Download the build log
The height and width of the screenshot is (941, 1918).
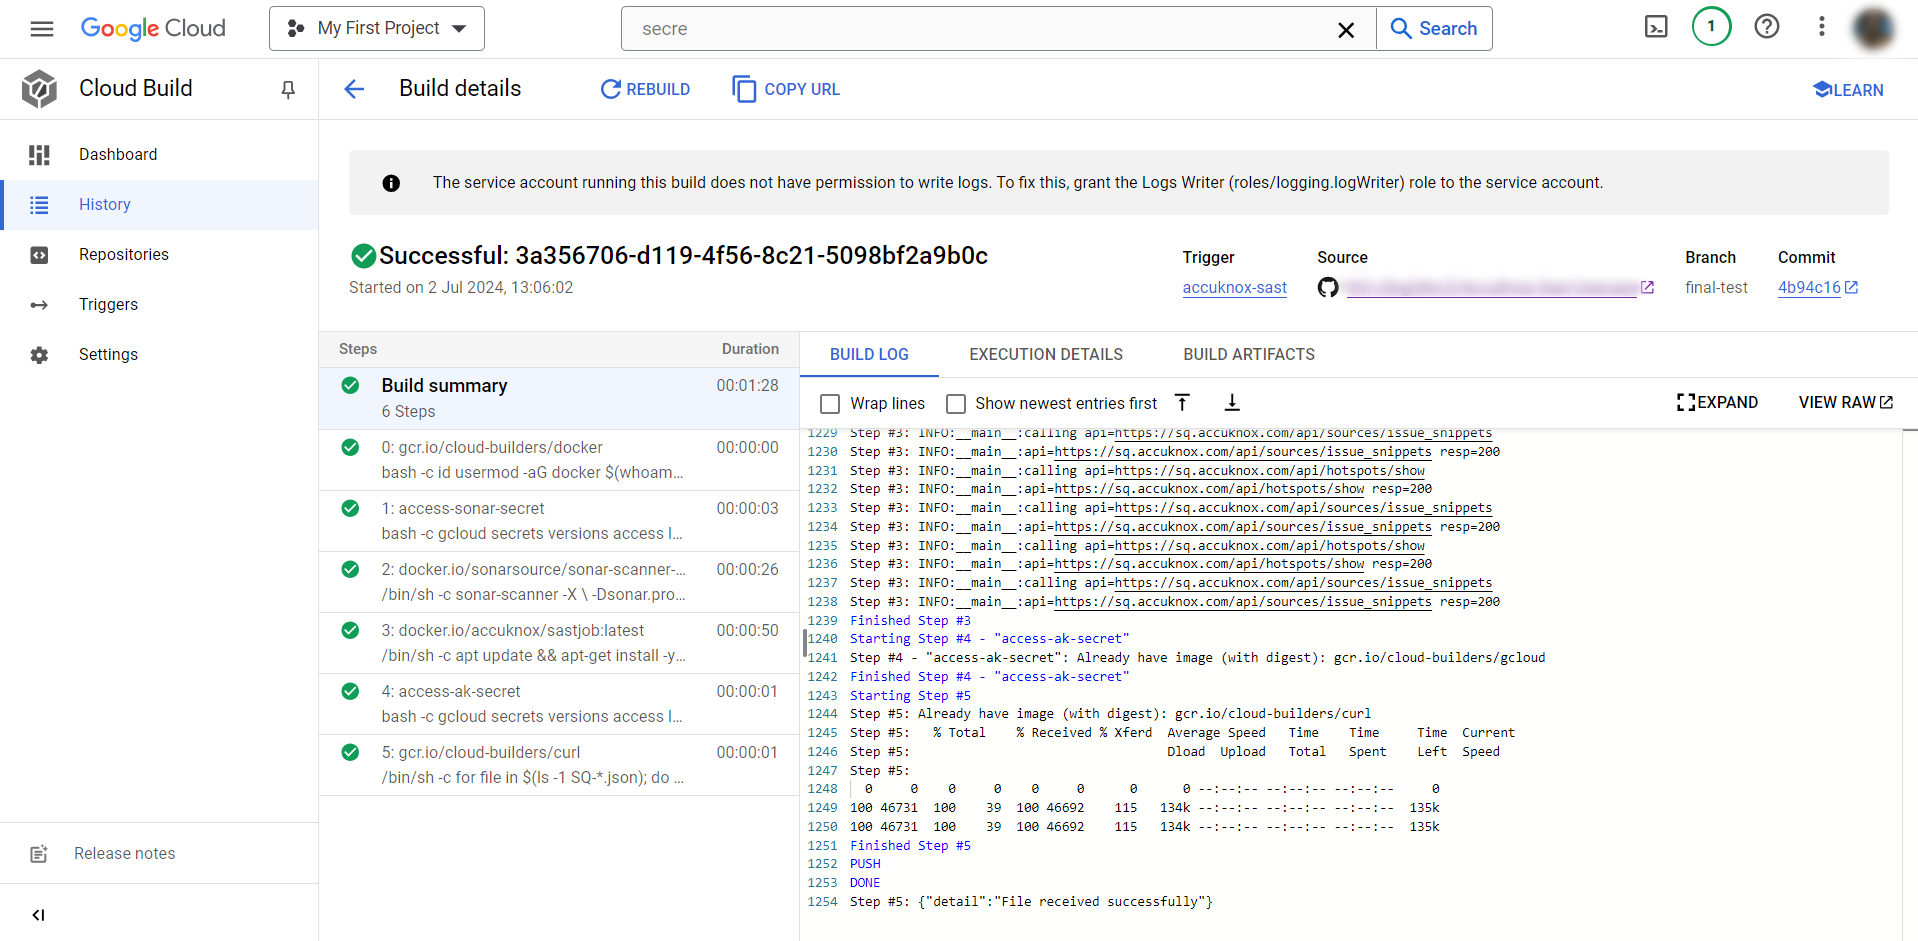(1231, 402)
